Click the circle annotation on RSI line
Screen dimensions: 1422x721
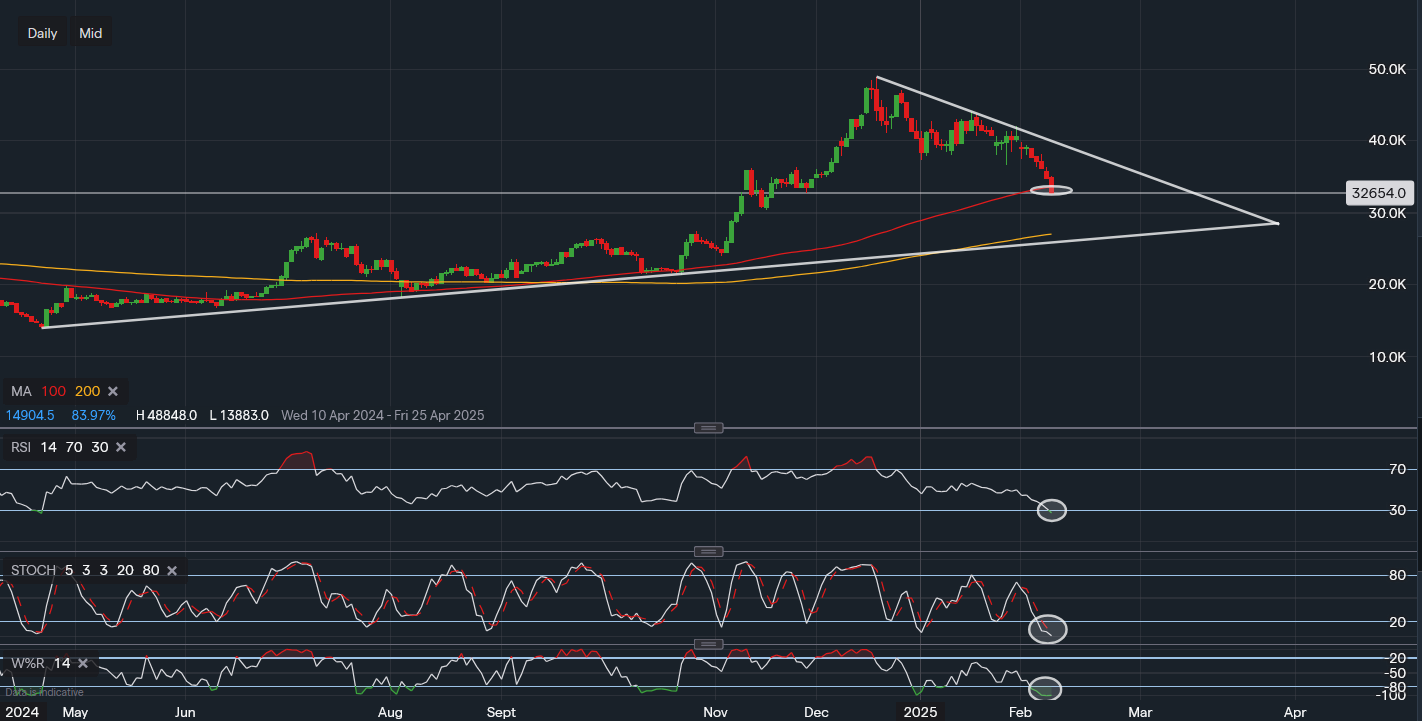1052,509
